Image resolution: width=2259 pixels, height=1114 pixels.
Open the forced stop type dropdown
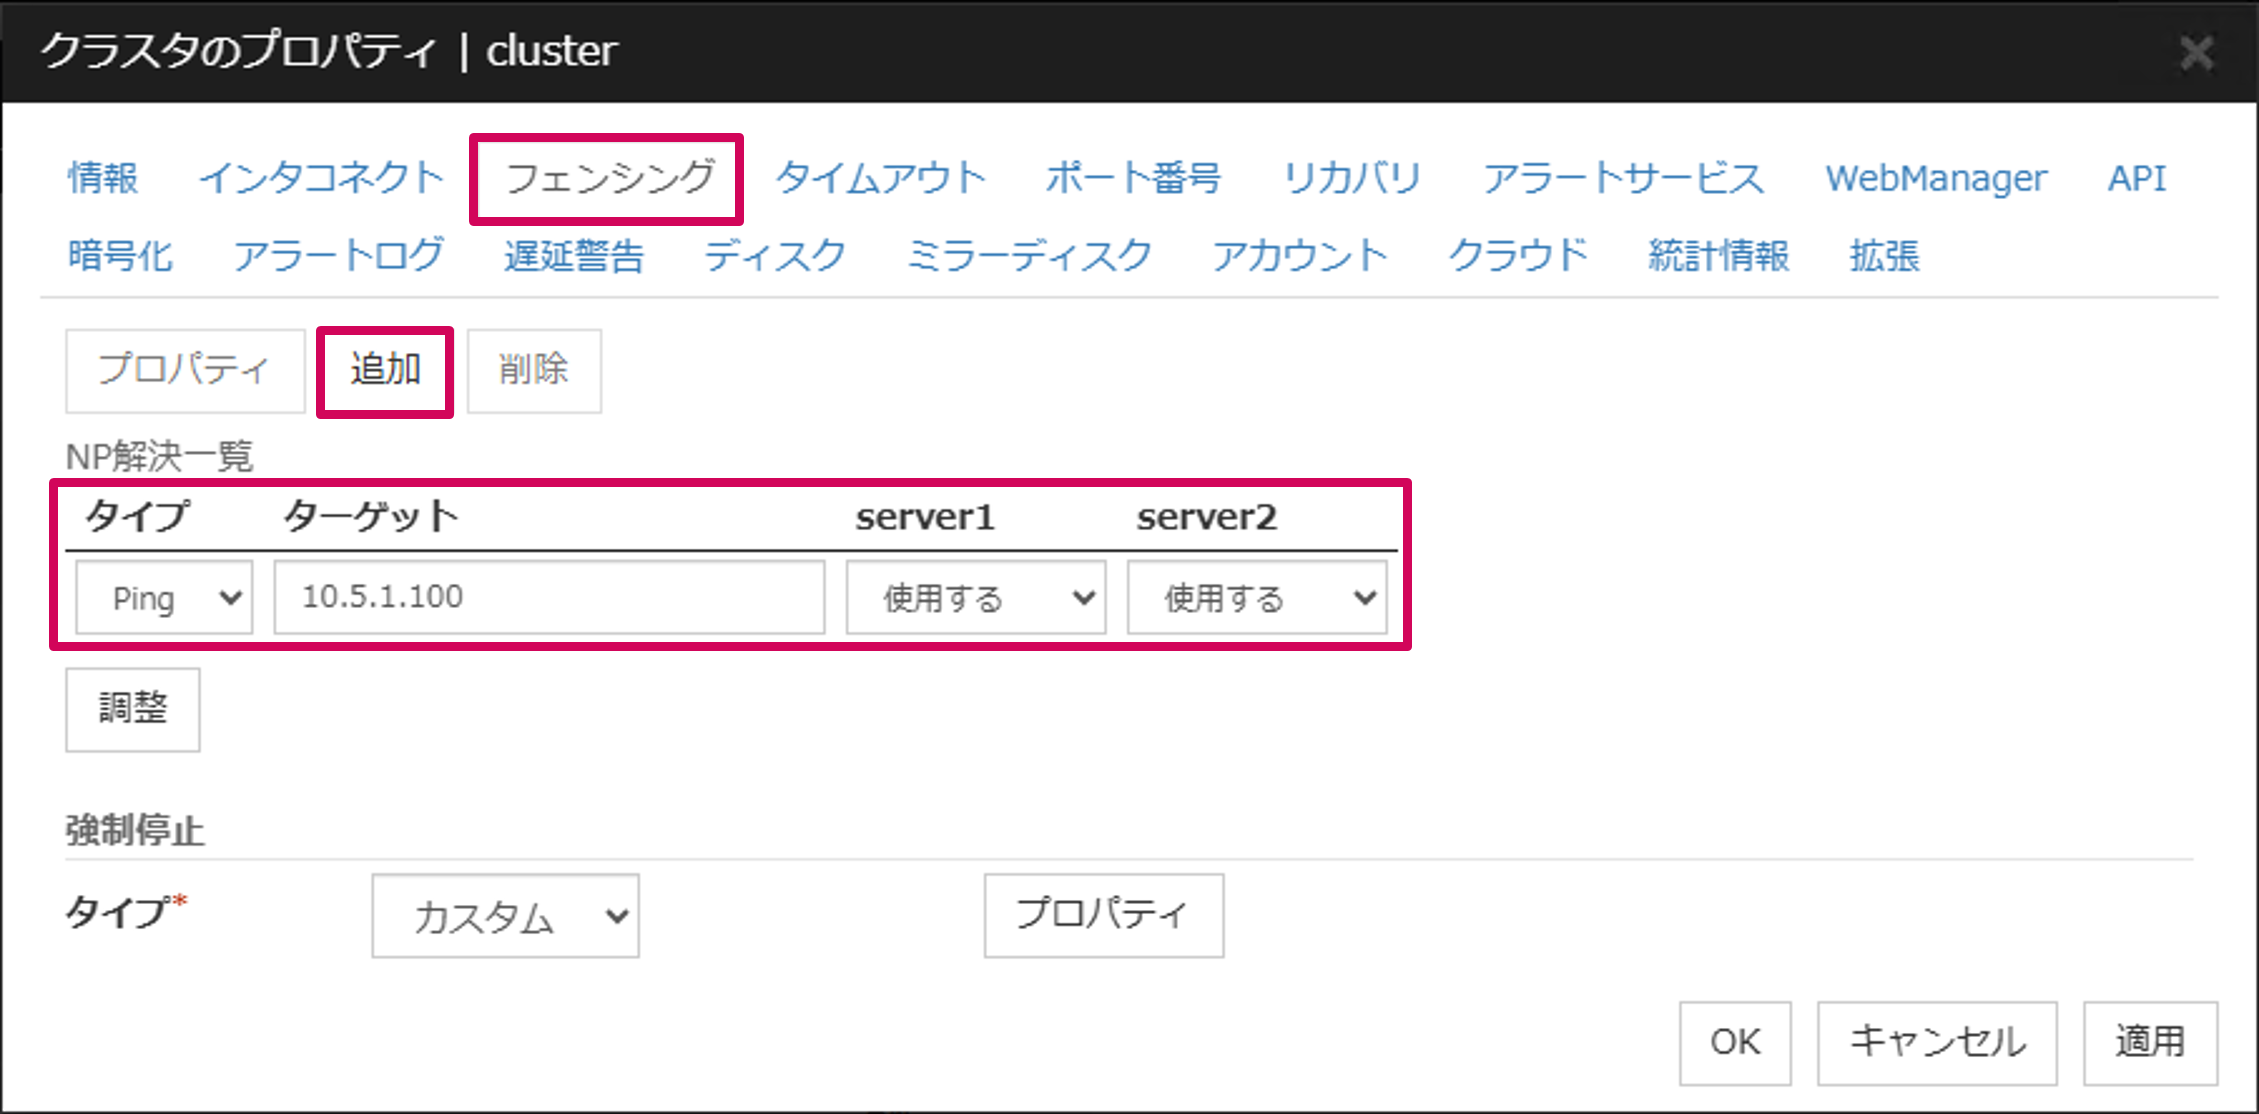coord(505,916)
